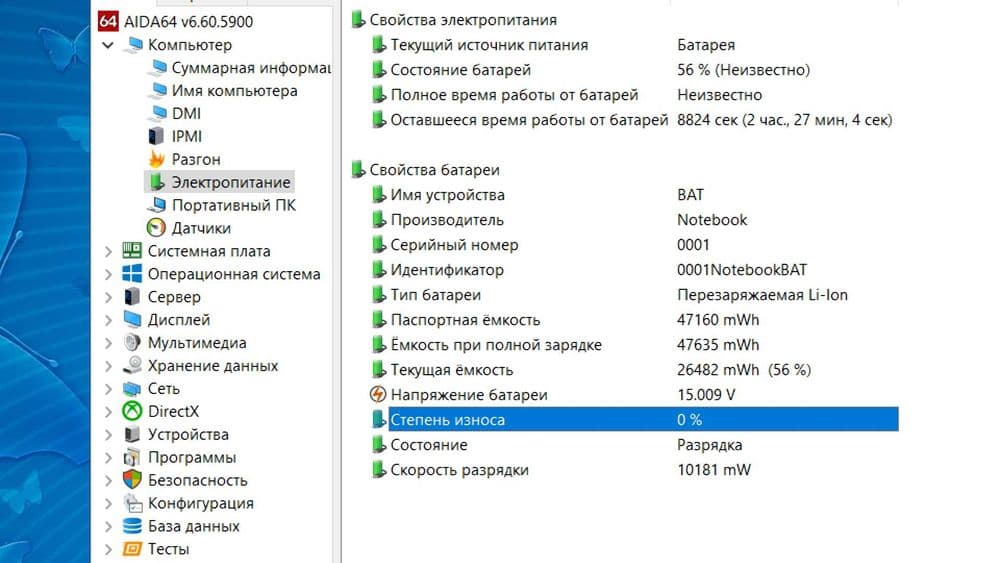
Task: Click the Портативный ПК laptop icon
Action: coord(157,205)
